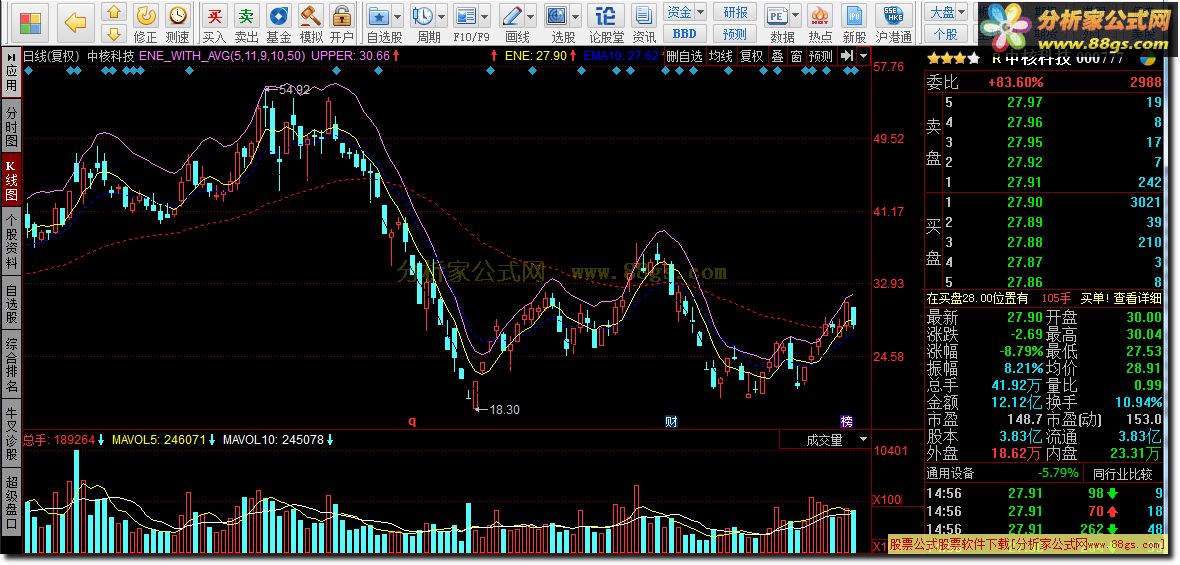Viewport: 1180px width, 565px height.
Task: Click the yellow up arrow in toolbar
Action: point(114,12)
